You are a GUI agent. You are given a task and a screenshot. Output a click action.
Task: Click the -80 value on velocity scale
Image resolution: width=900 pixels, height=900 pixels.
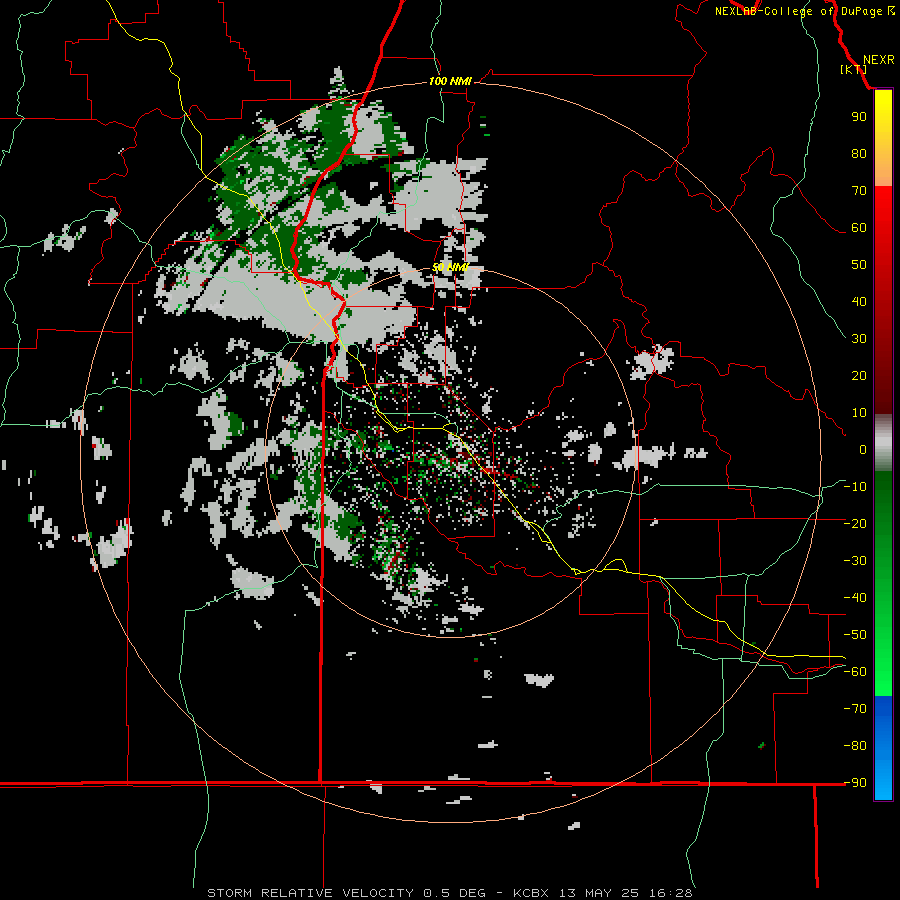pyautogui.click(x=855, y=746)
